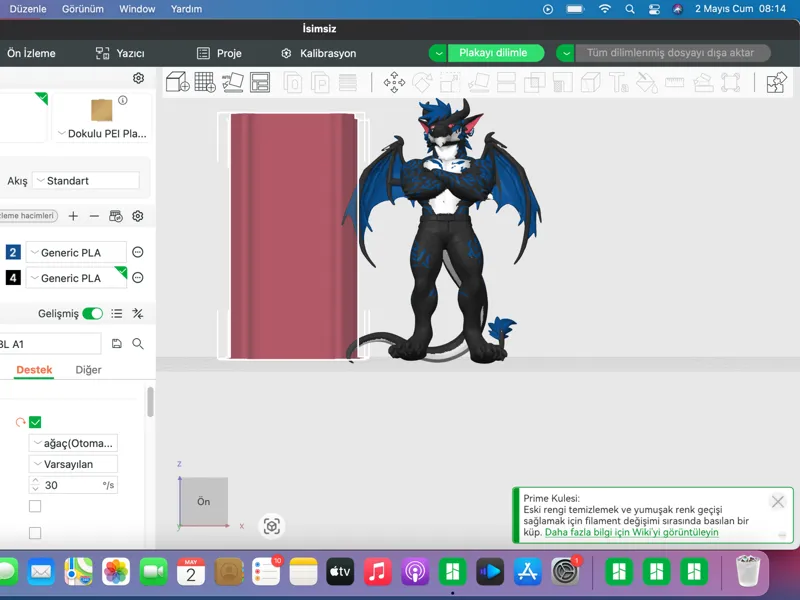The width and height of the screenshot is (800, 600).
Task: Expand arrow next to Plakayı dilimle
Action: 438,53
